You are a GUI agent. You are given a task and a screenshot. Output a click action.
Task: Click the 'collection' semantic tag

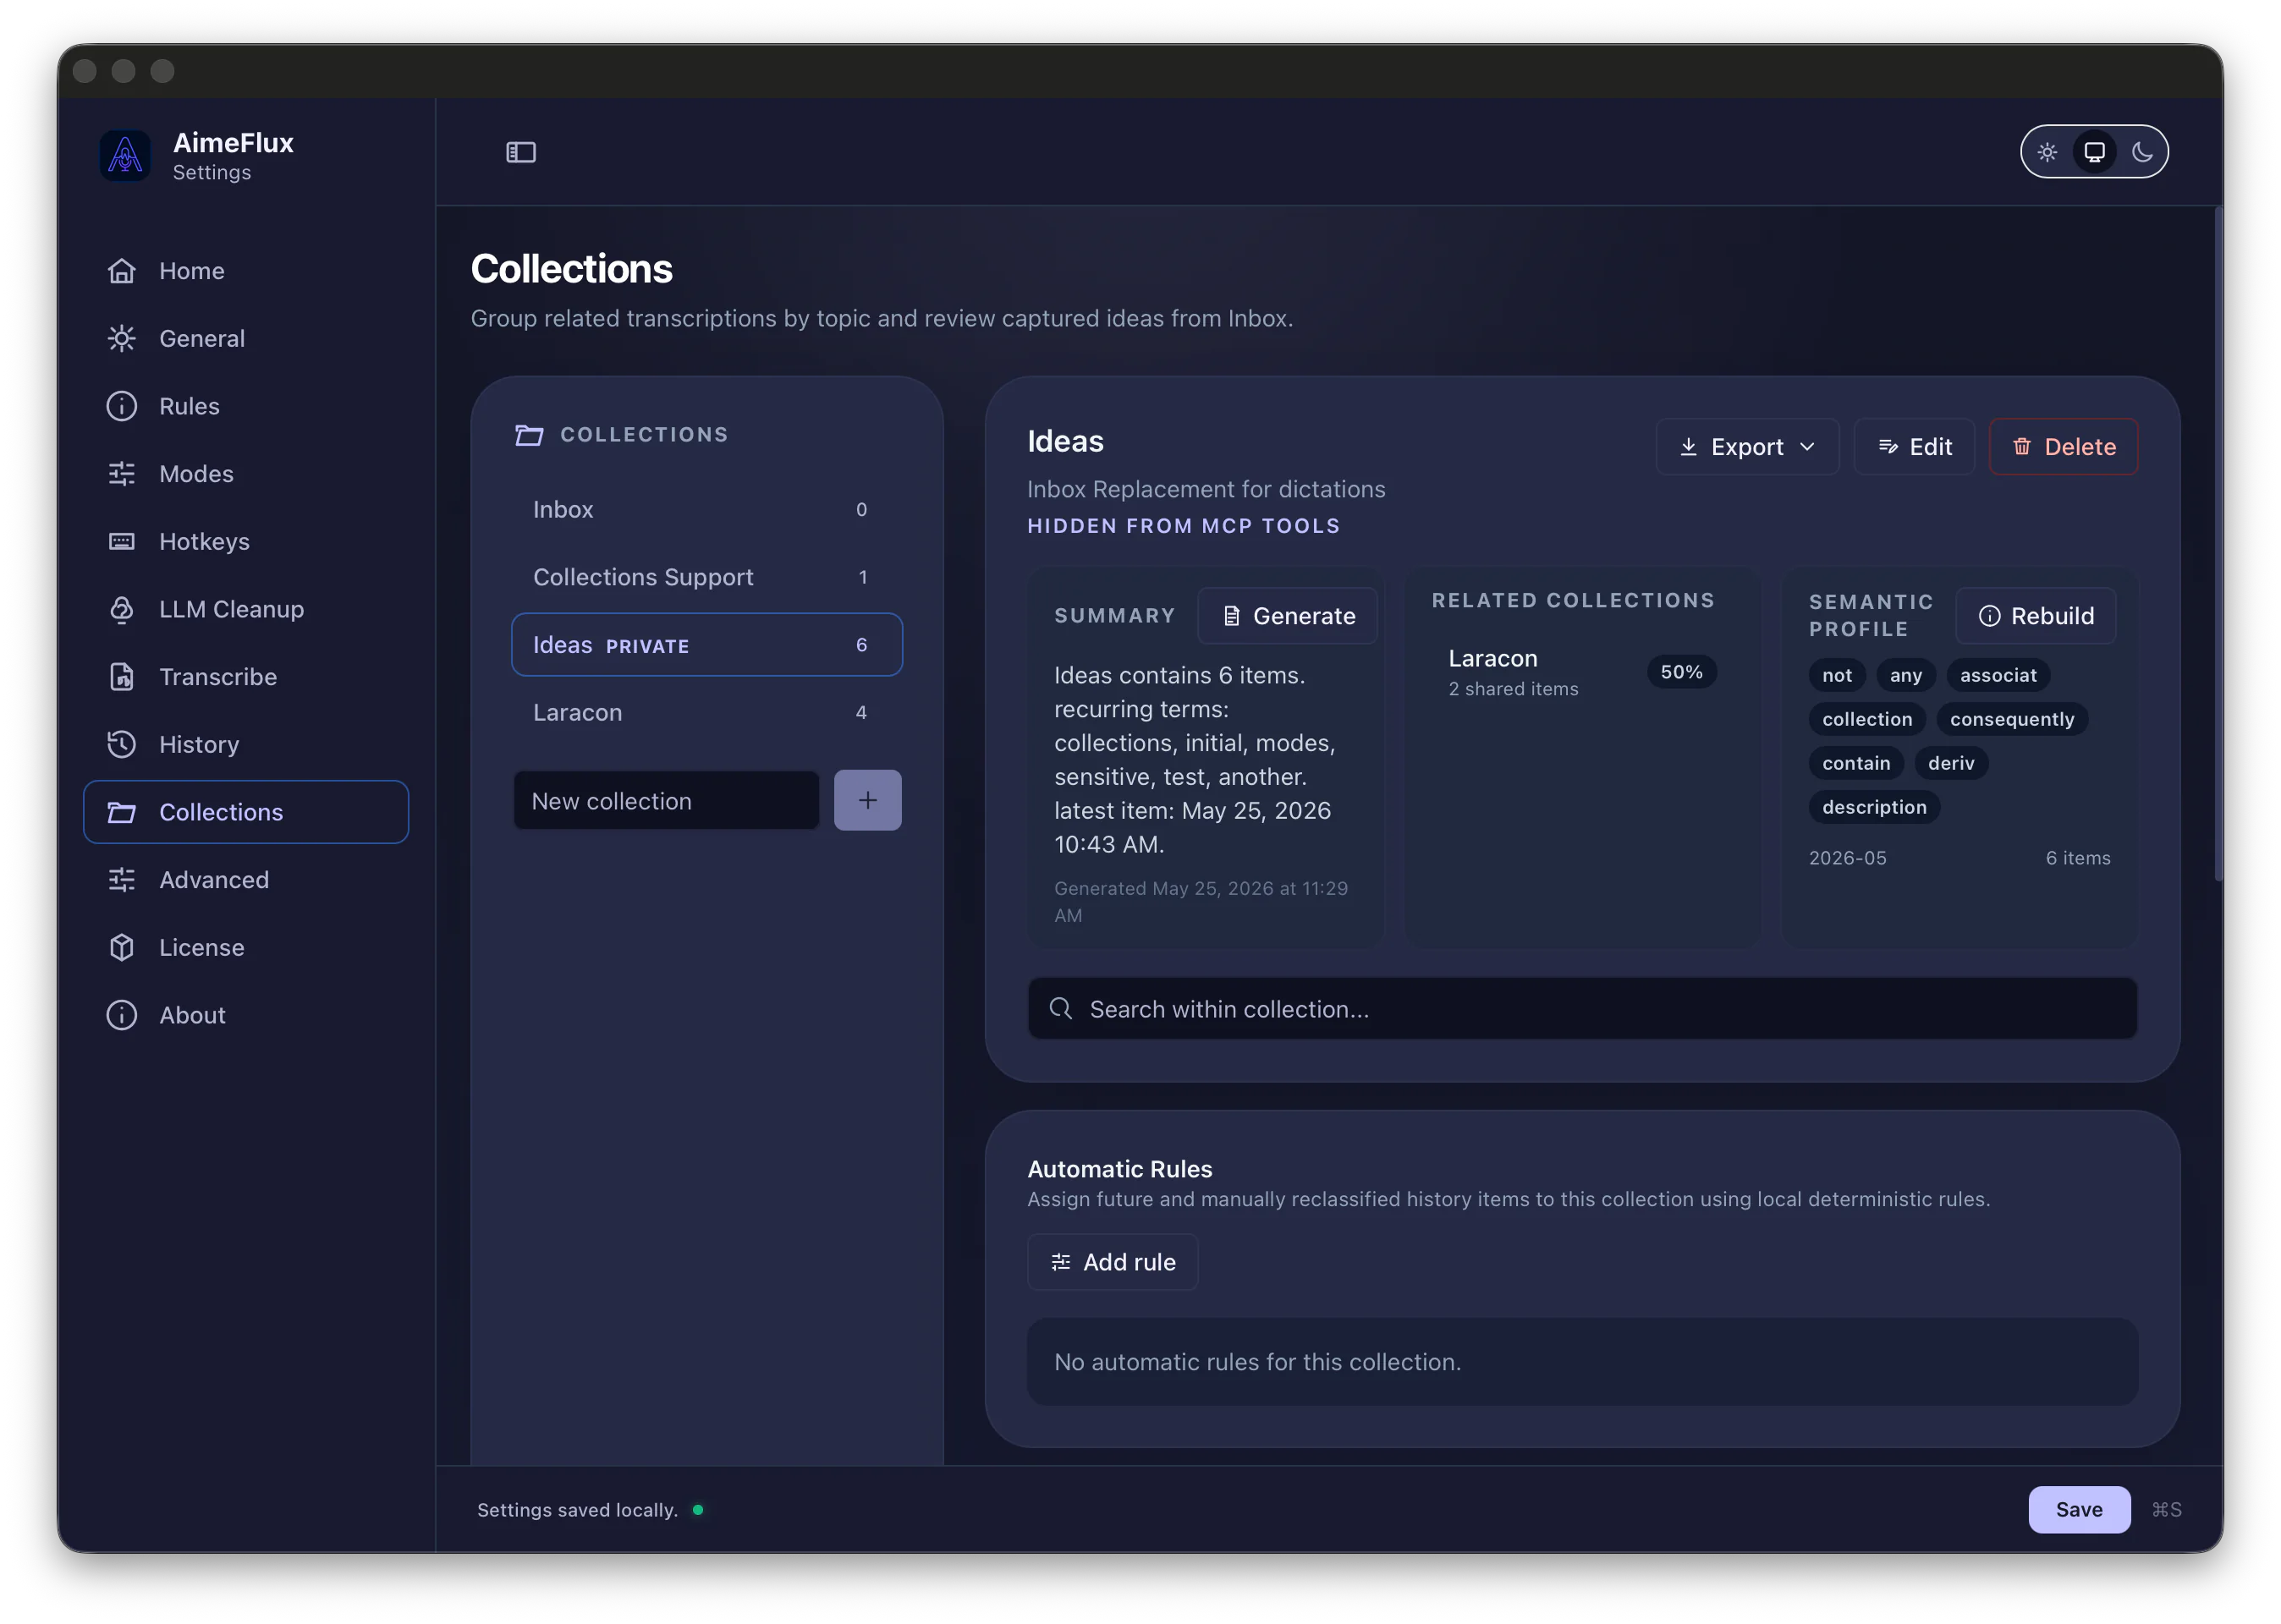click(1866, 719)
